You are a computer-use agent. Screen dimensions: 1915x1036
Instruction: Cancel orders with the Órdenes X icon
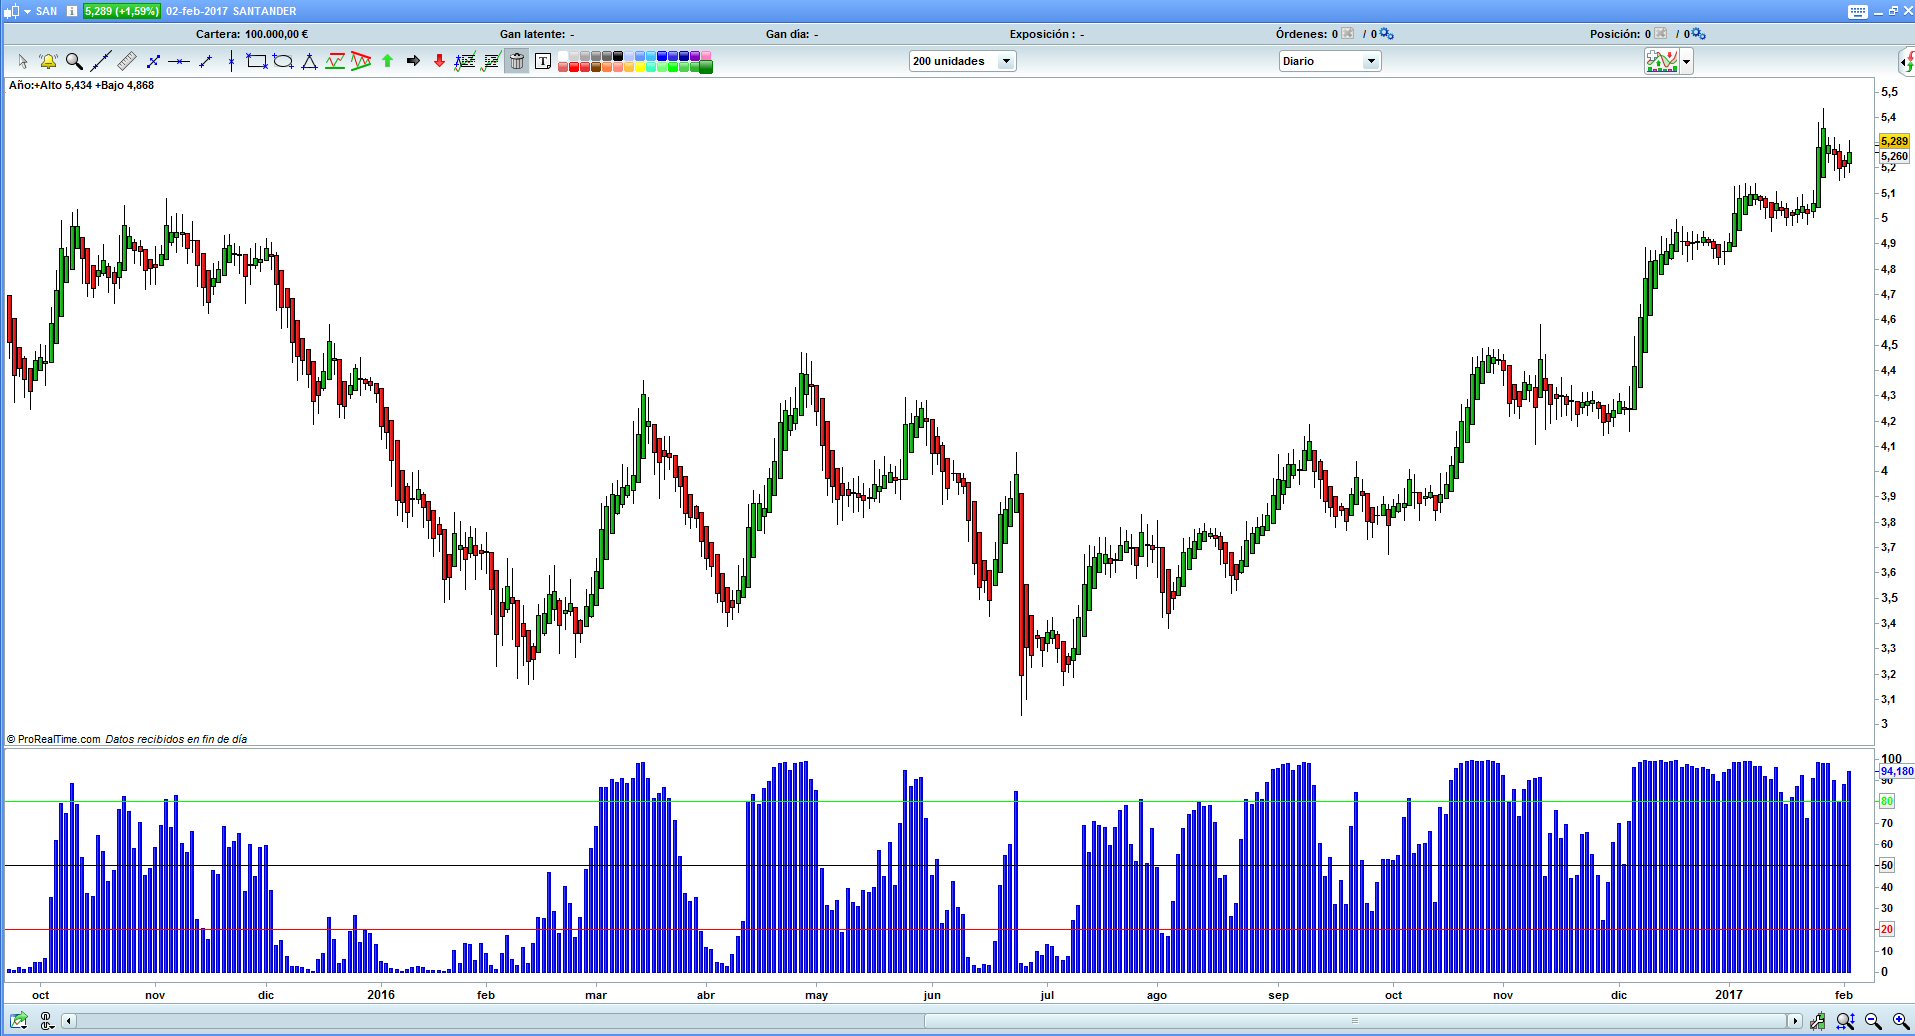click(x=1348, y=34)
